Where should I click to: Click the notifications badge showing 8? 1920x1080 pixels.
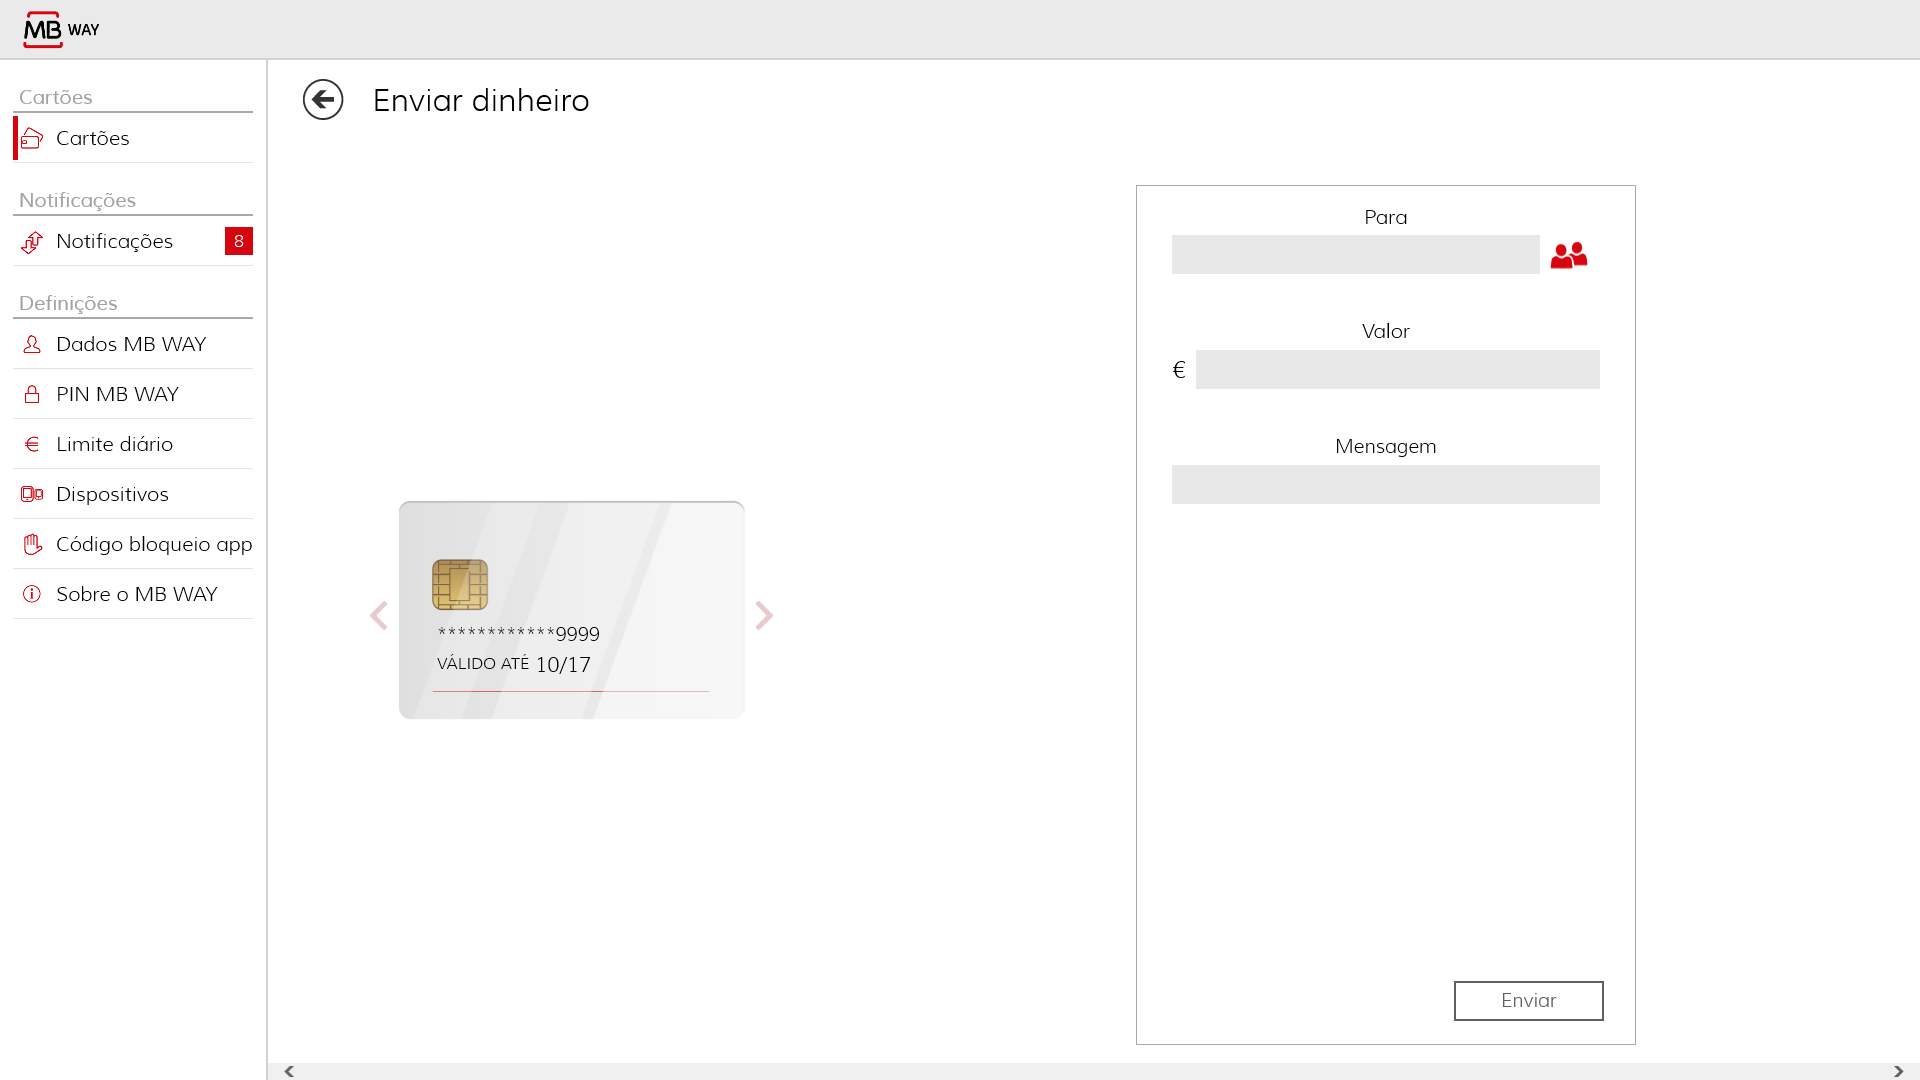click(x=238, y=241)
